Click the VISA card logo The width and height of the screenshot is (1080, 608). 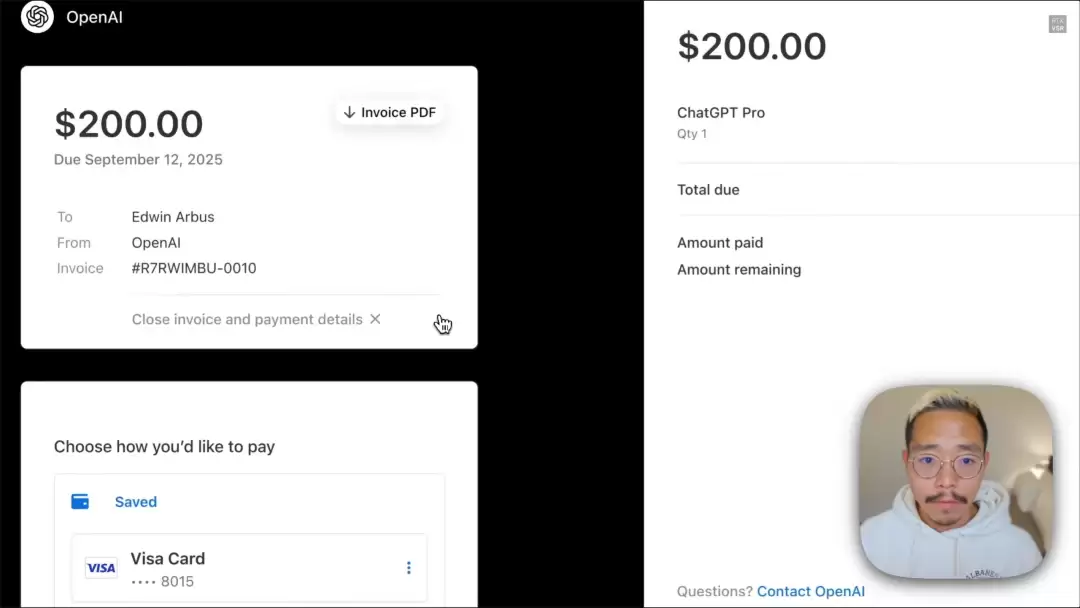[x=101, y=568]
